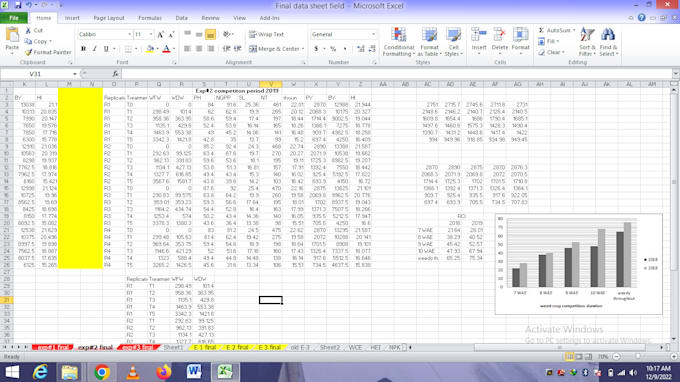The image size is (680, 382).
Task: Expand the Fill dropdown in Editing
Action: pos(558,41)
